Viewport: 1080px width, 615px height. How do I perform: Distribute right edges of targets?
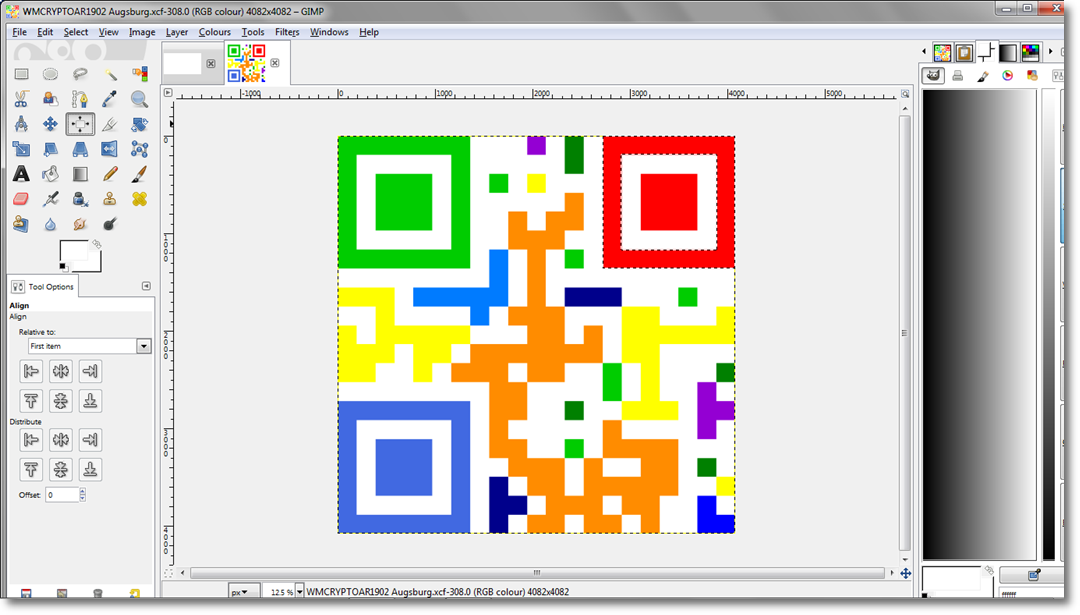90,439
